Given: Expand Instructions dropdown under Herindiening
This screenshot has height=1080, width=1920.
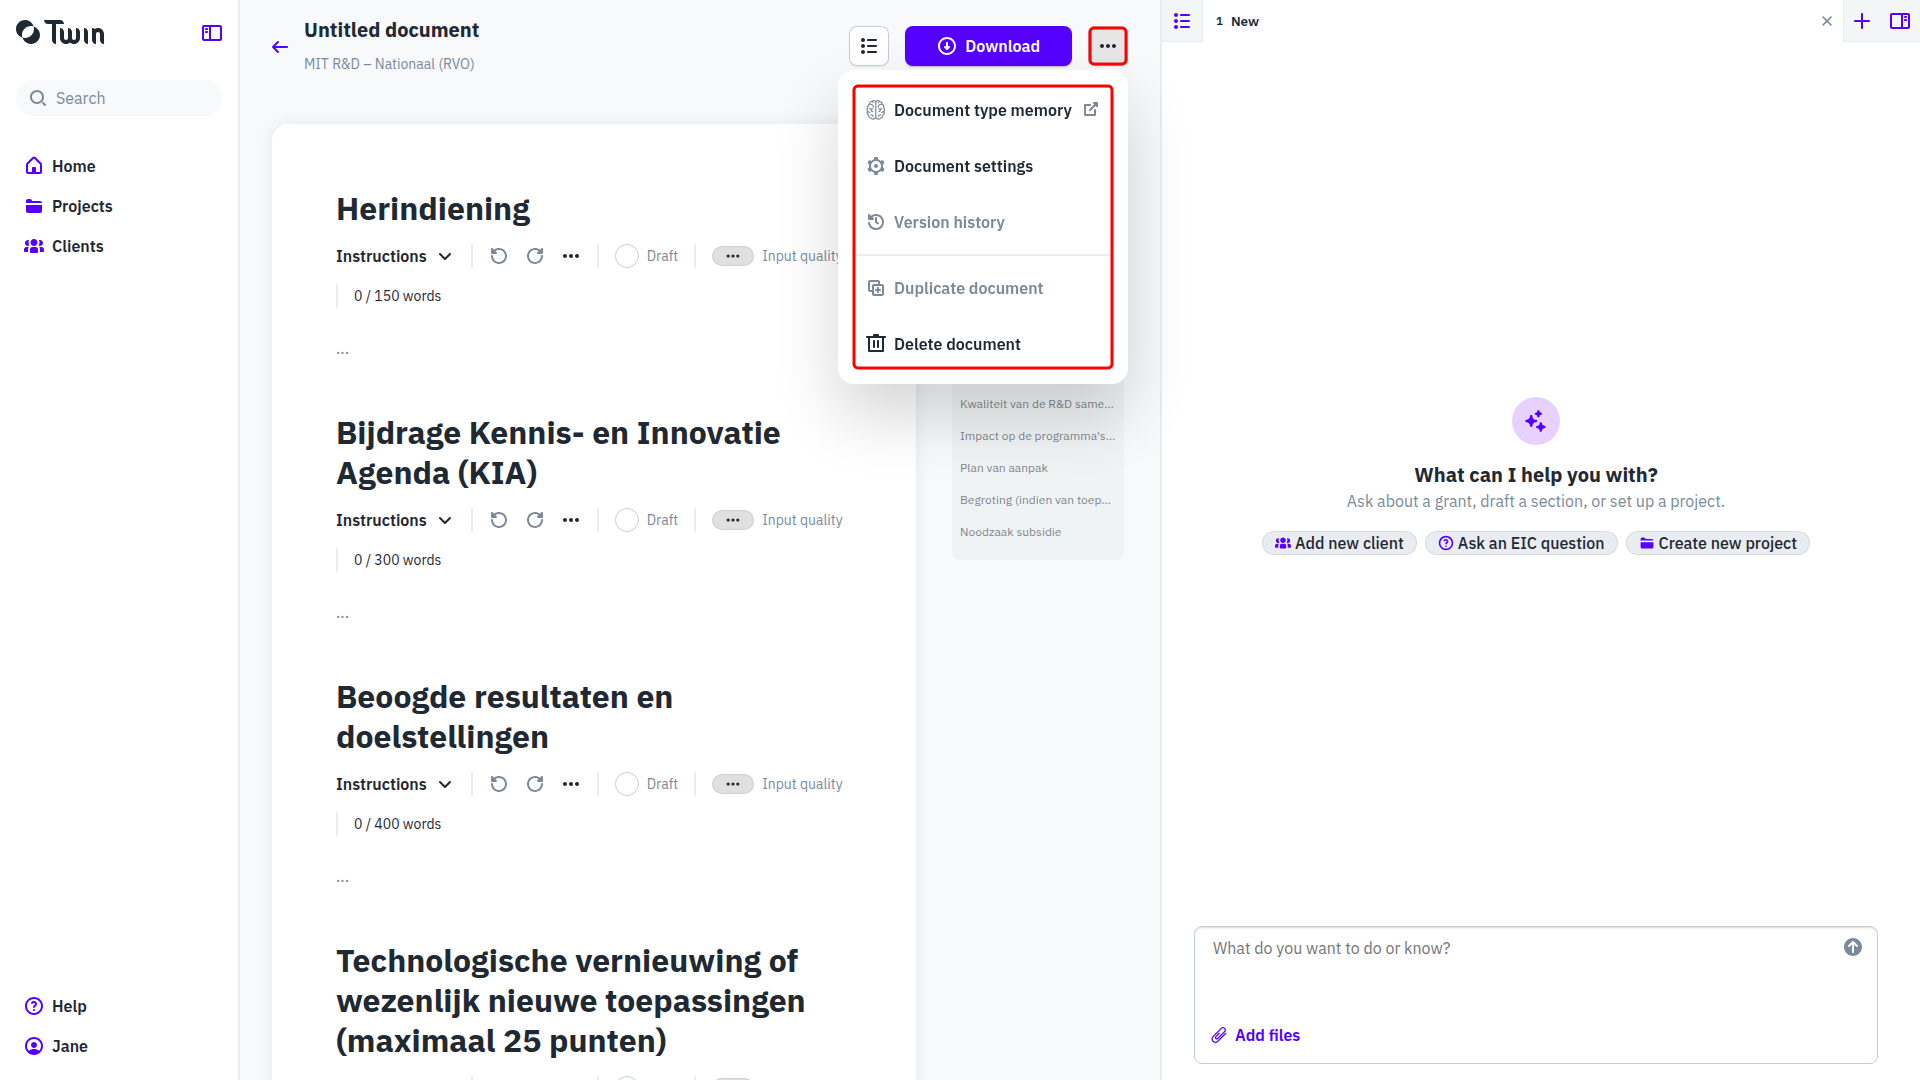Looking at the screenshot, I should tap(394, 256).
